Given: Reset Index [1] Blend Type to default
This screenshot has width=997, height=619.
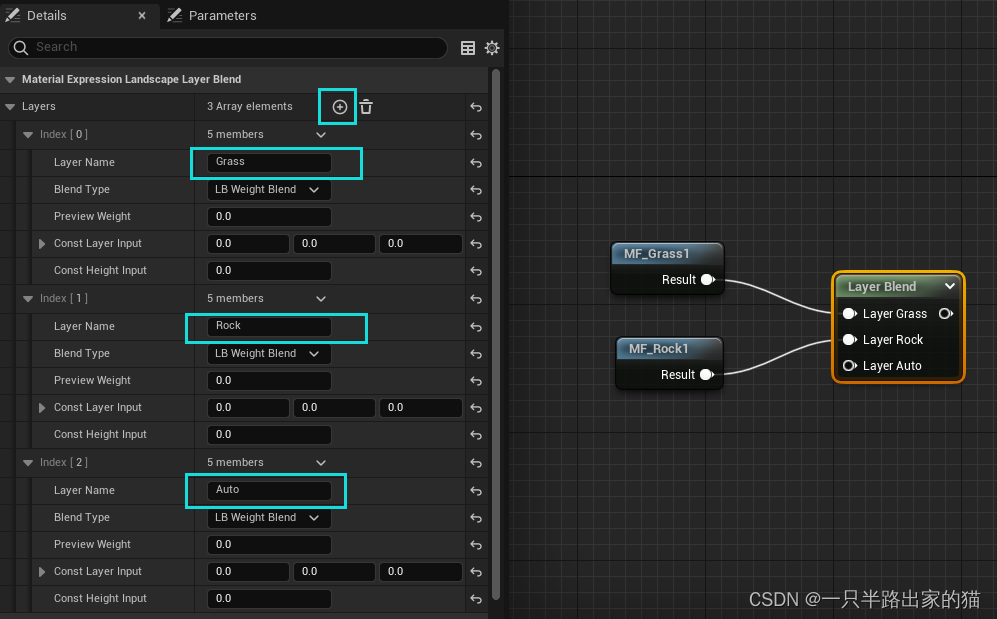Looking at the screenshot, I should (x=476, y=353).
